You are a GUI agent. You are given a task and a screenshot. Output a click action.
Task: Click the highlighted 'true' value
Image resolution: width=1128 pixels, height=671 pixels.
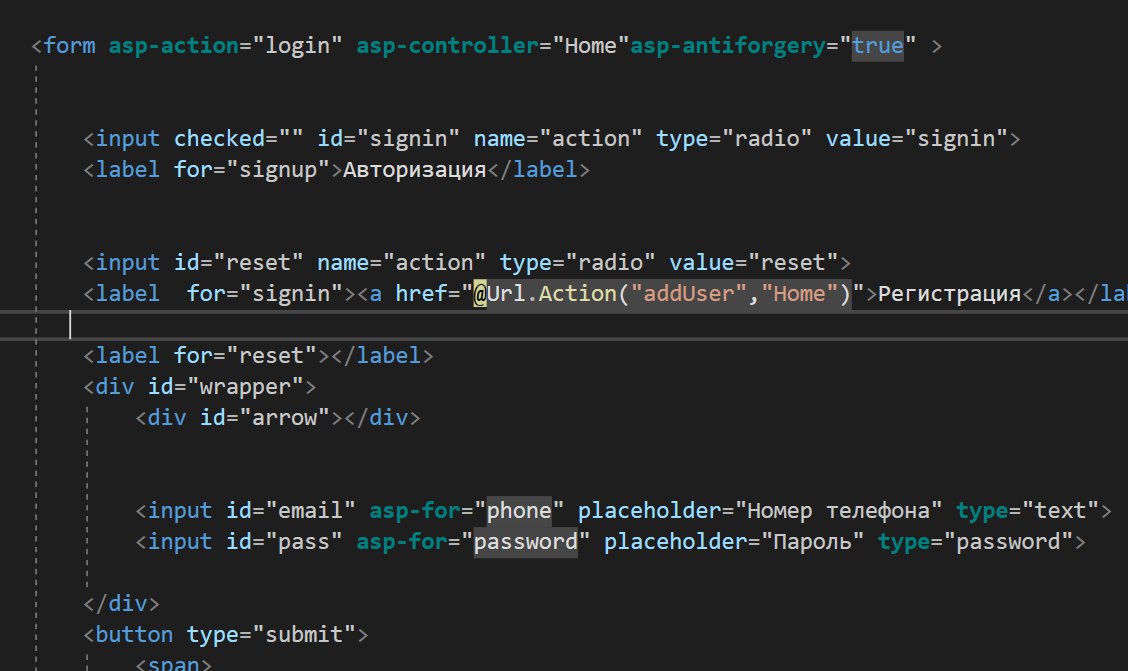point(878,45)
